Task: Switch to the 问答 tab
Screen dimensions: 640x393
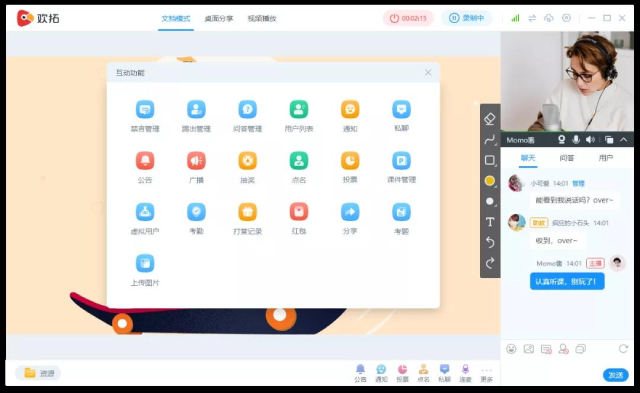Action: [567, 158]
